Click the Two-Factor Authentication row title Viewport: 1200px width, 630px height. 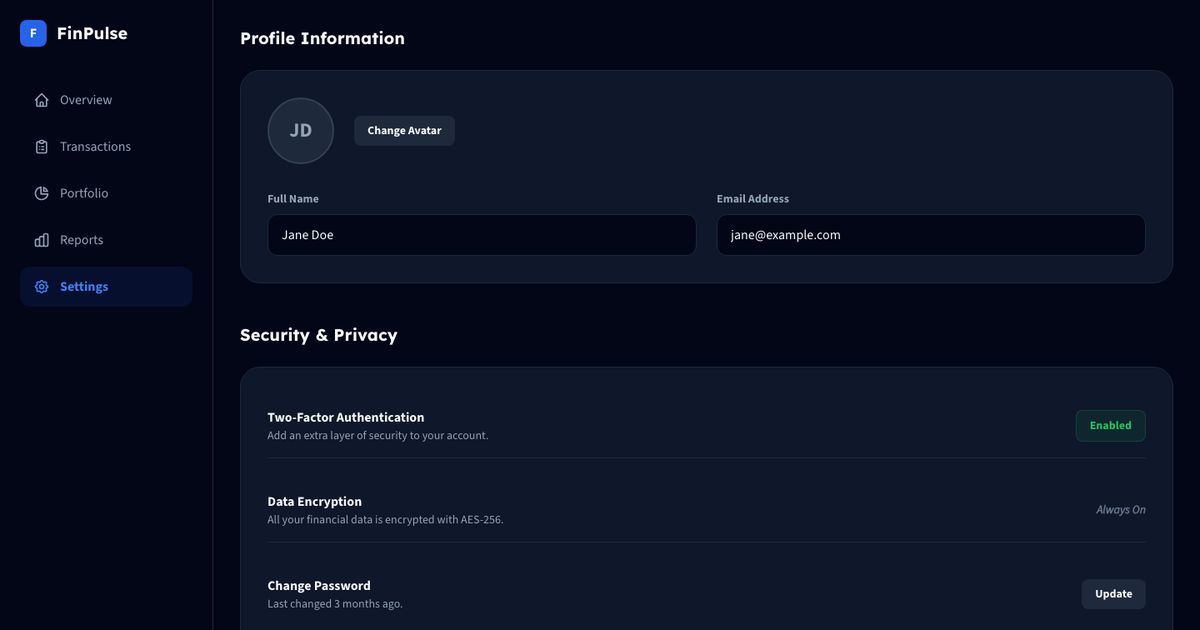(x=346, y=418)
